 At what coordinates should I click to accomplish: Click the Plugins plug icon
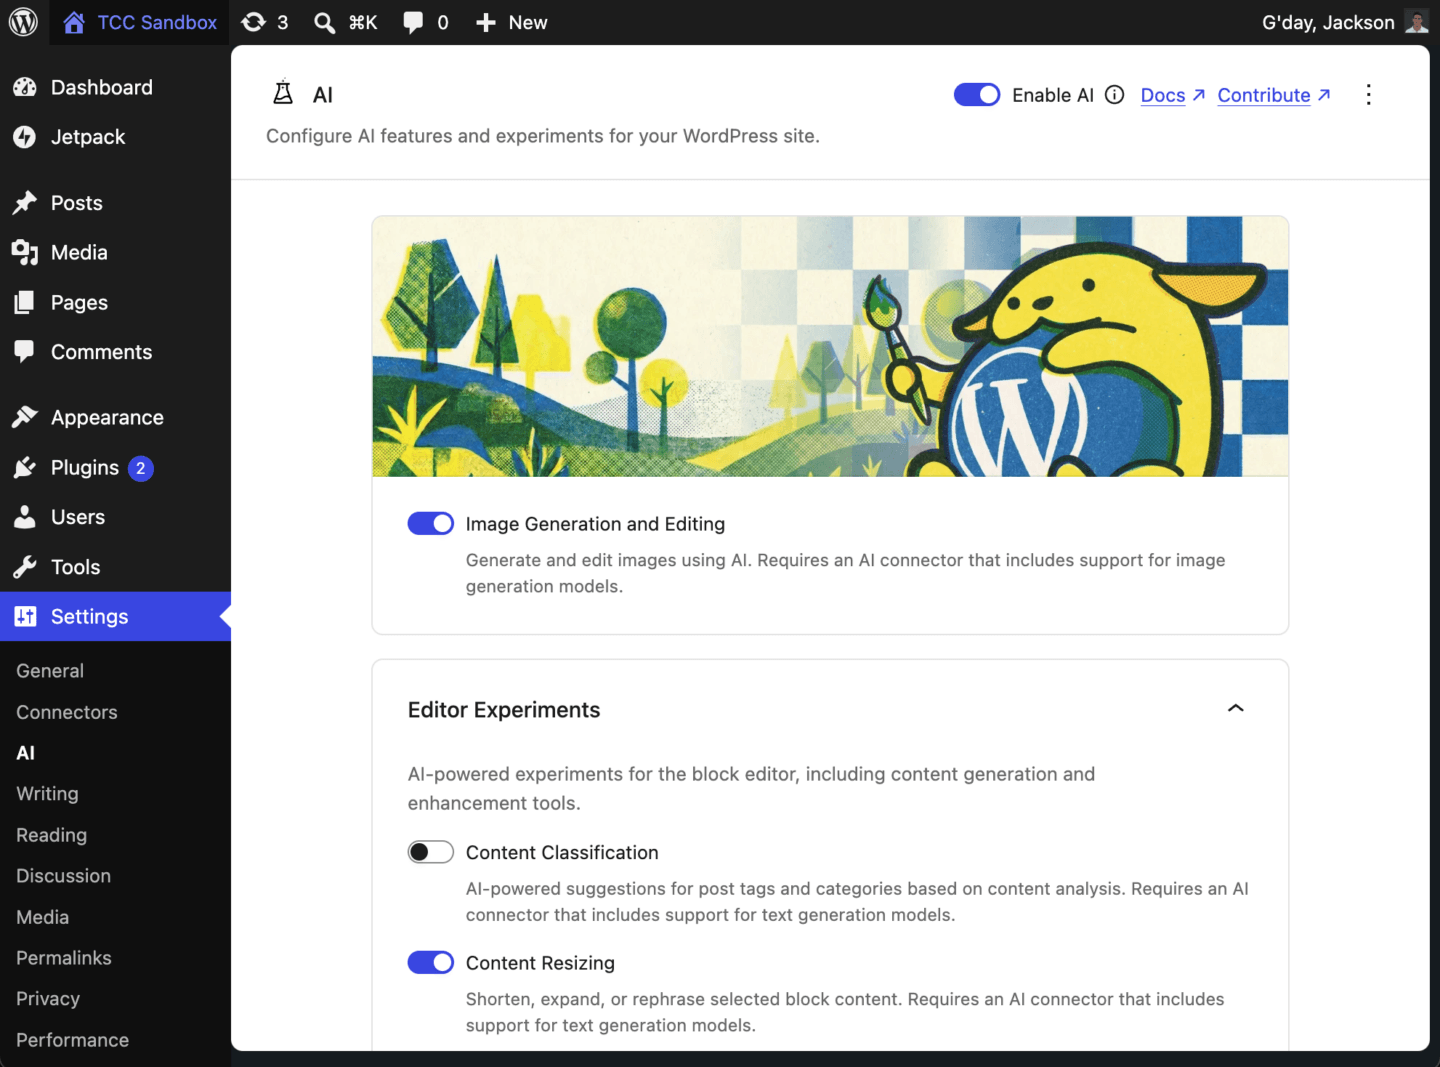pyautogui.click(x=25, y=467)
